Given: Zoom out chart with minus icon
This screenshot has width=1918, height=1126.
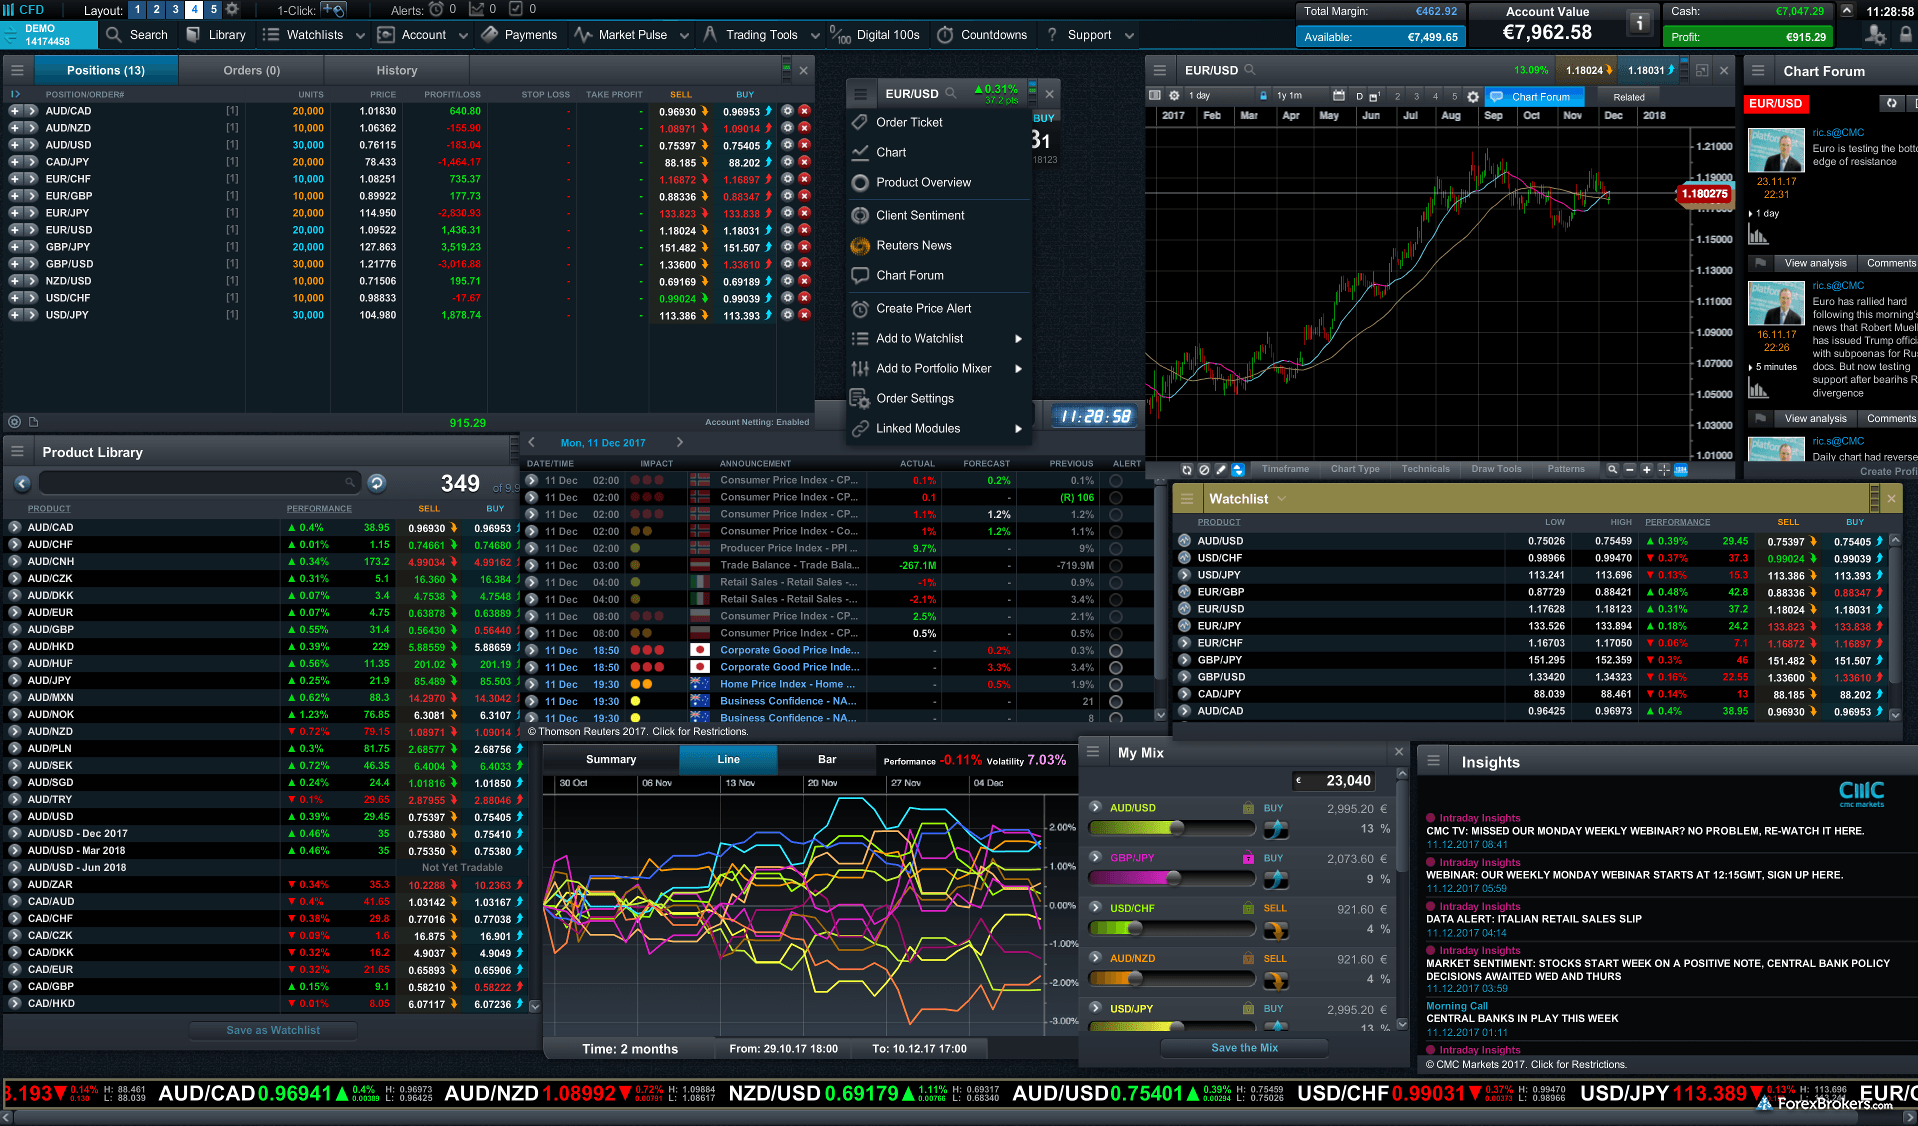Looking at the screenshot, I should [x=1629, y=469].
